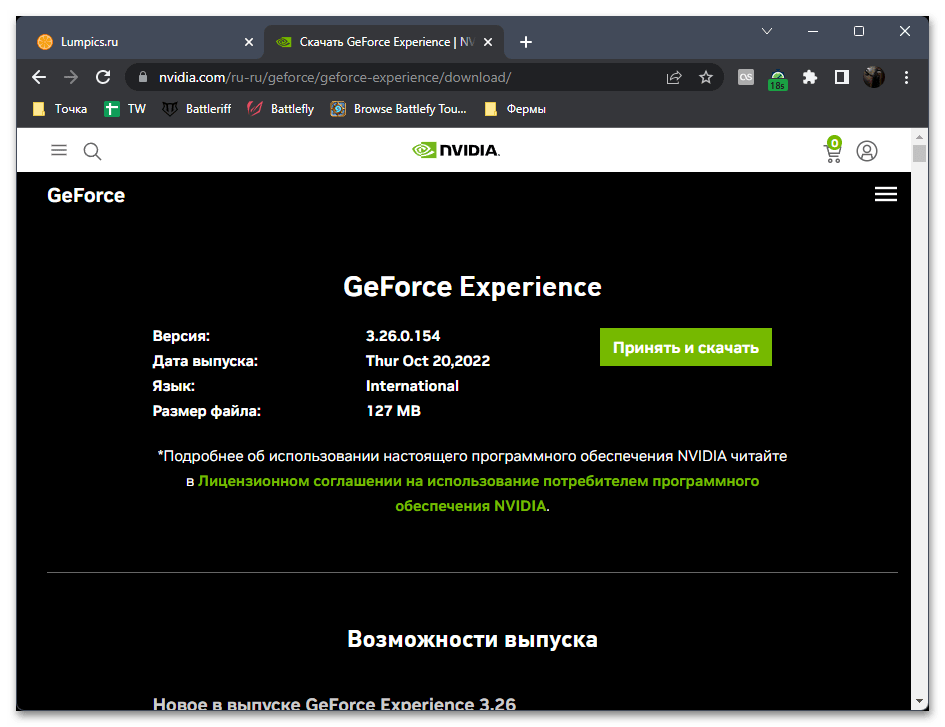Open a new browser tab

[526, 42]
